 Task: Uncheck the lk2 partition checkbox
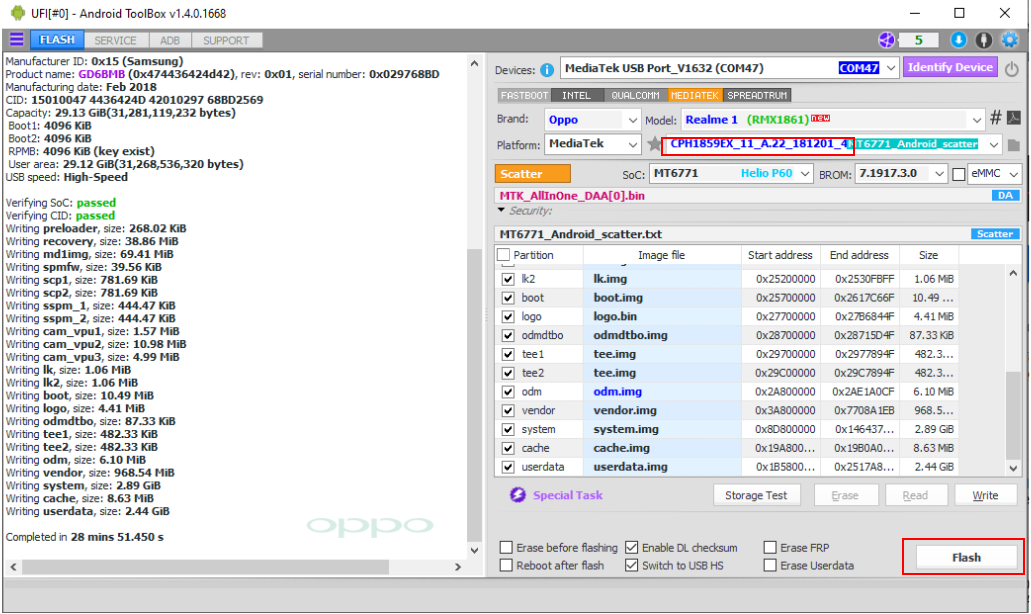point(508,279)
